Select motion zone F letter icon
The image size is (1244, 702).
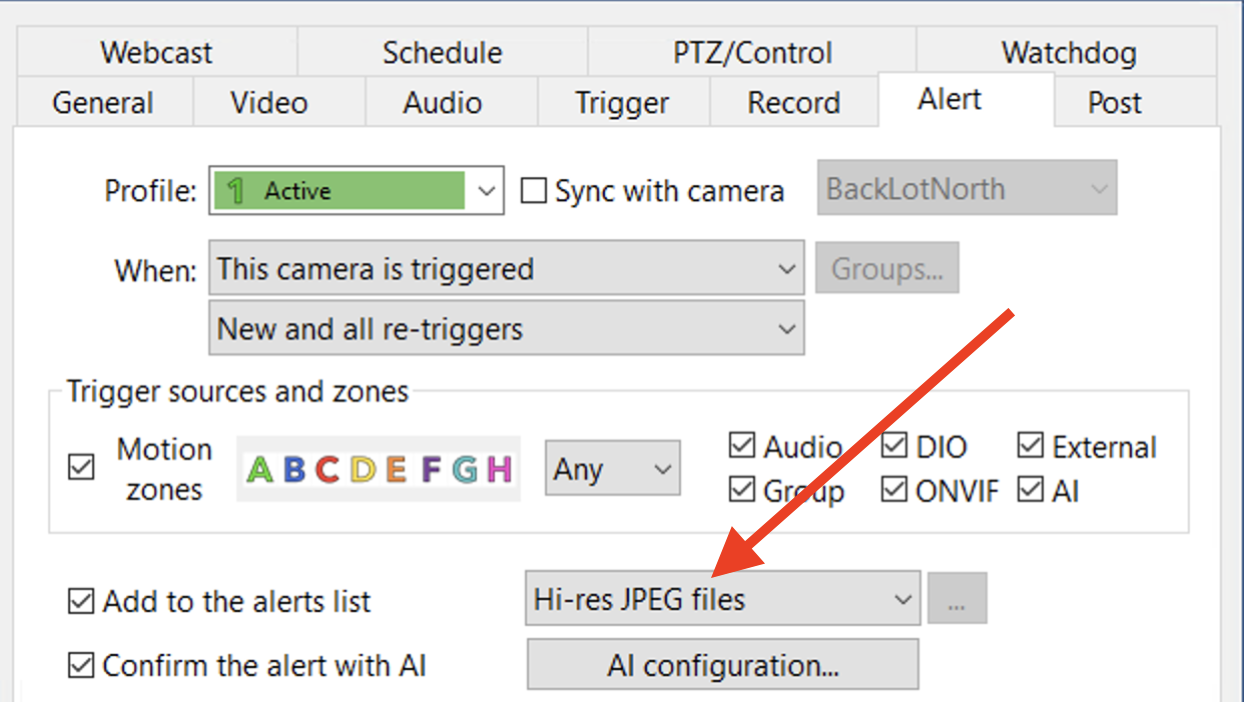(x=431, y=469)
